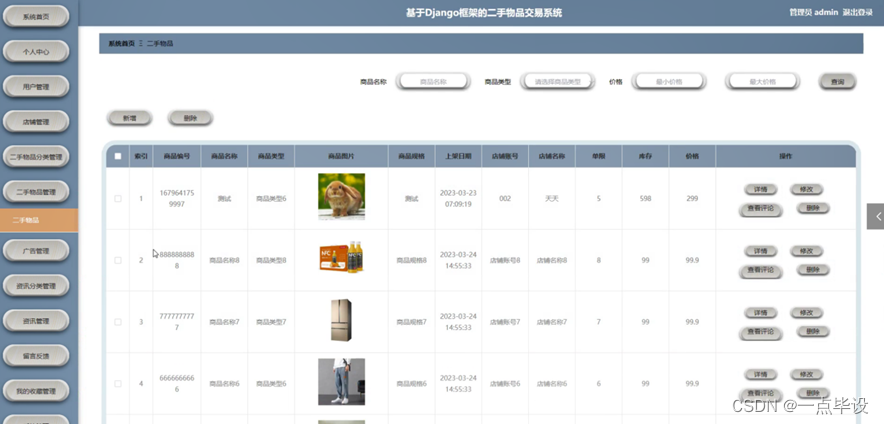Click the side panel collapse arrow

[x=876, y=216]
